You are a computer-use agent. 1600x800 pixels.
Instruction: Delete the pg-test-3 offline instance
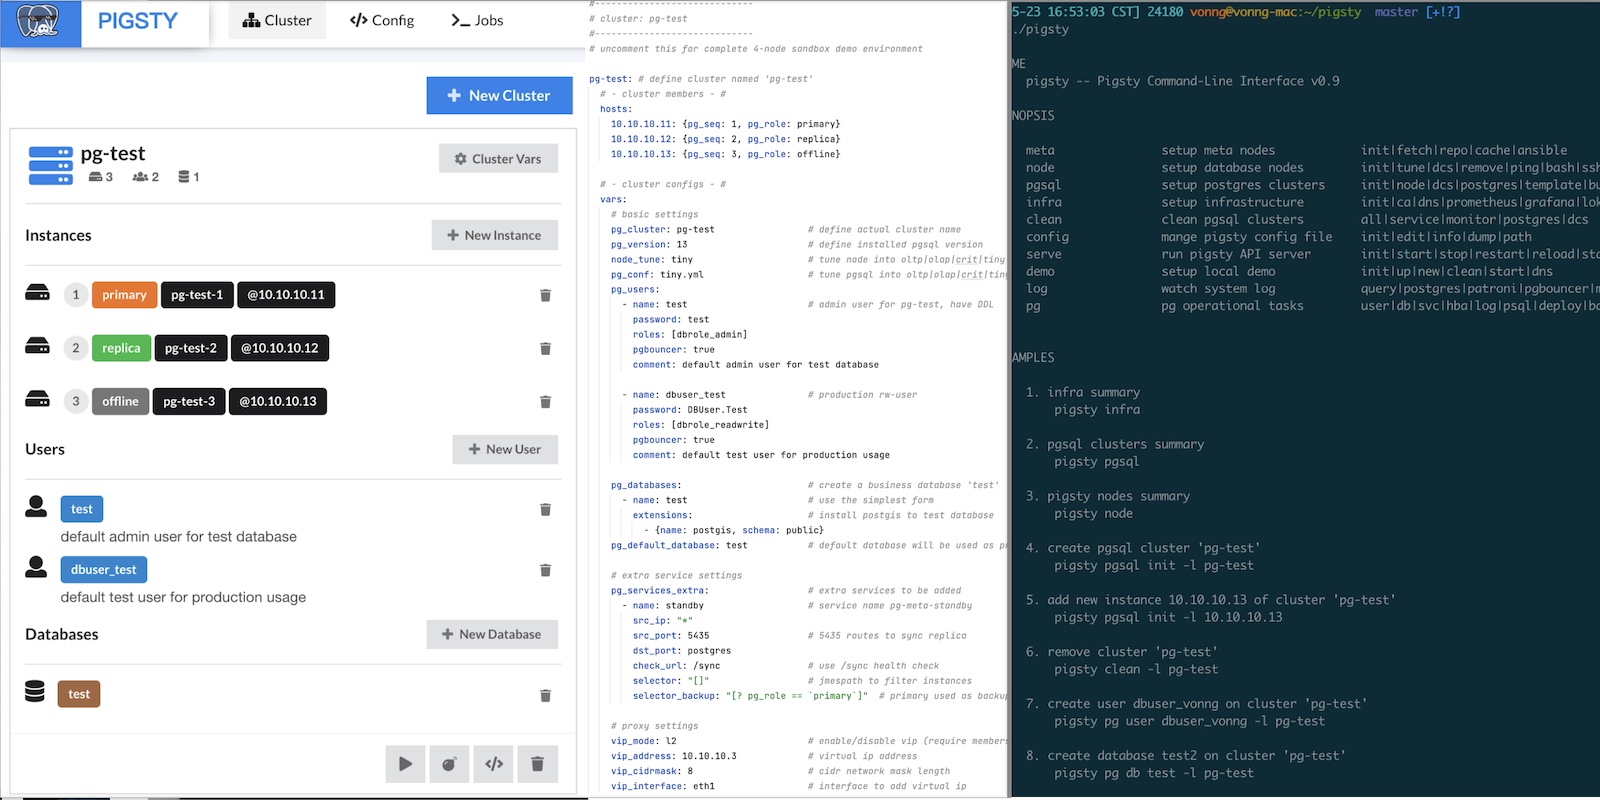[x=545, y=402]
